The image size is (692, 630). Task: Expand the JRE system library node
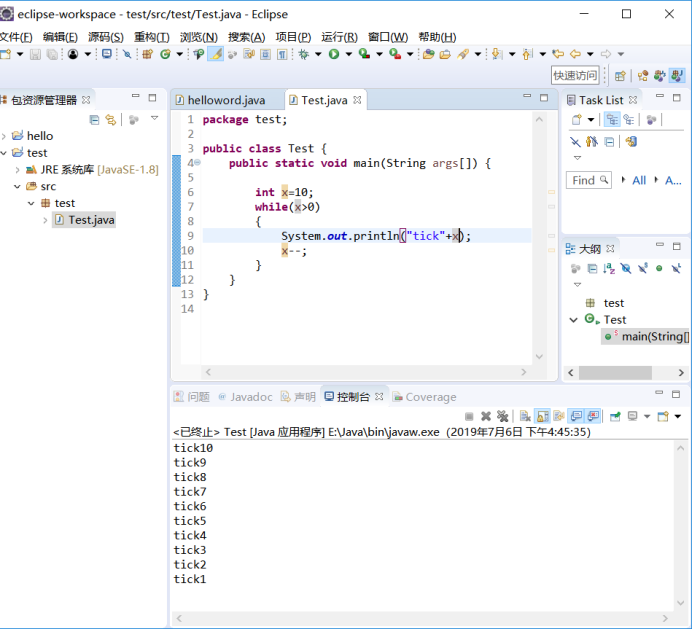coord(17,170)
